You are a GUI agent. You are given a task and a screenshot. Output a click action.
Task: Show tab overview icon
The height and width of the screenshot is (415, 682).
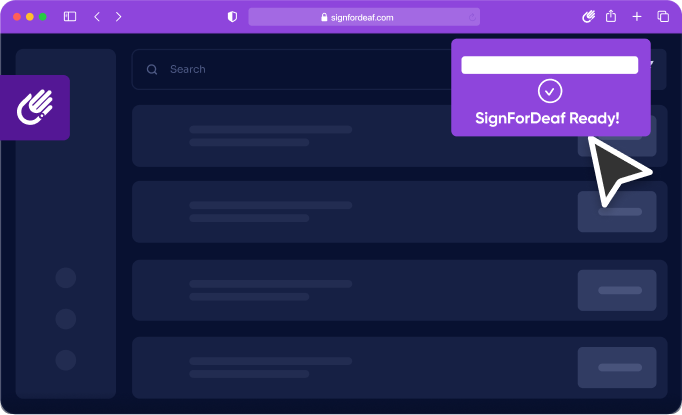663,17
